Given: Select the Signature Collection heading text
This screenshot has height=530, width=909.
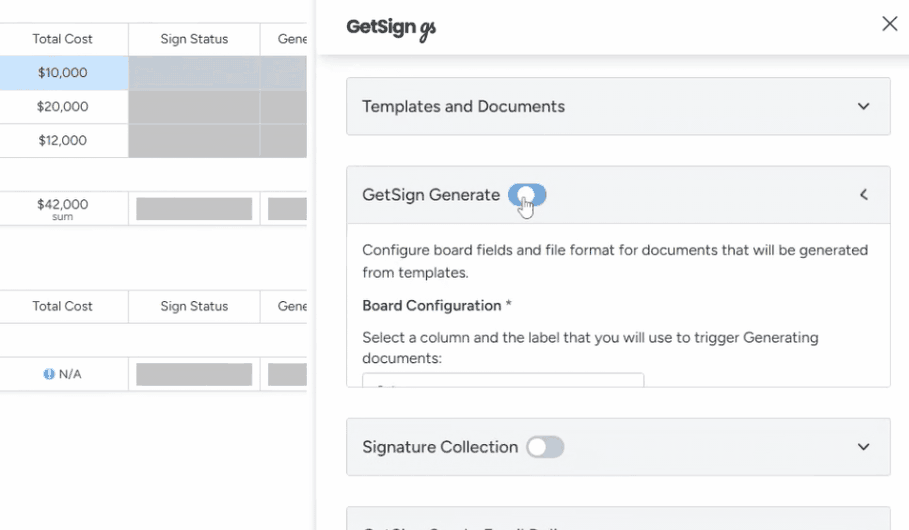Looking at the screenshot, I should [x=440, y=447].
